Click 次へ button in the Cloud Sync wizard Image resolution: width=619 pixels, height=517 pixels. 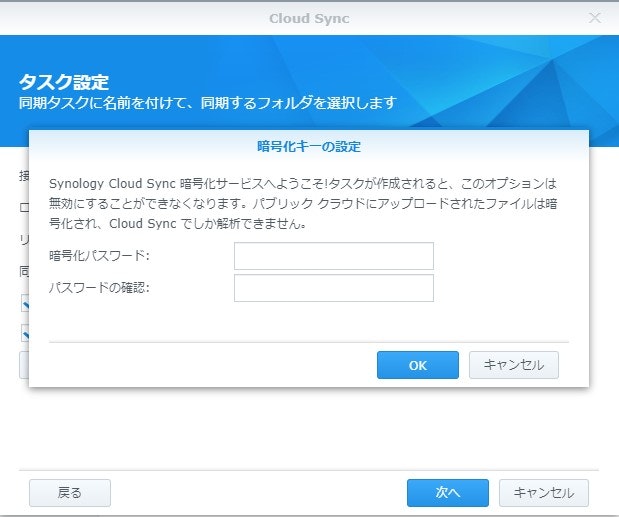(x=448, y=493)
